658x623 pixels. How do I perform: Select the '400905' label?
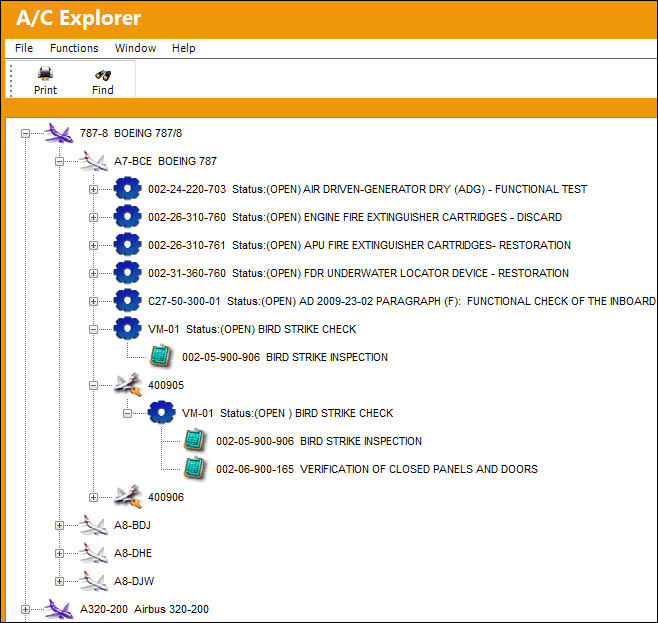166,385
